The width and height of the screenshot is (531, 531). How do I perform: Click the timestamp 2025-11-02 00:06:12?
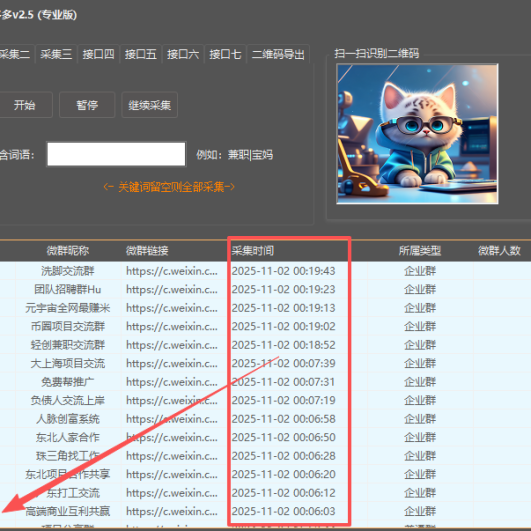[x=283, y=493]
